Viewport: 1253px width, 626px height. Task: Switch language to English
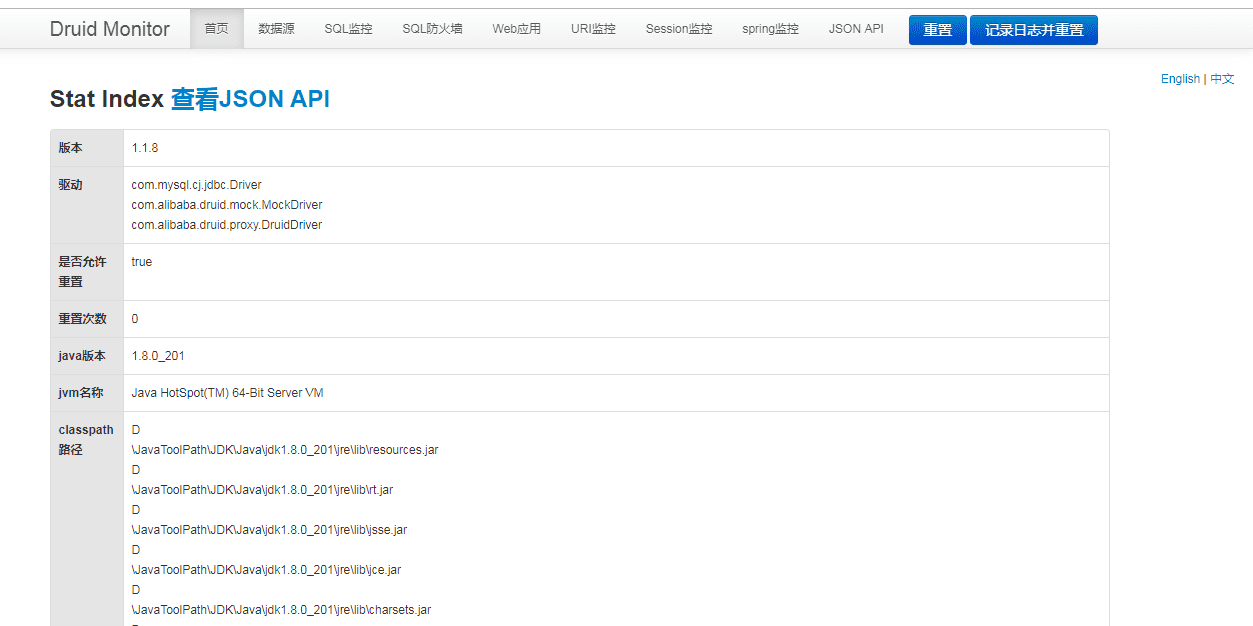[x=1180, y=79]
